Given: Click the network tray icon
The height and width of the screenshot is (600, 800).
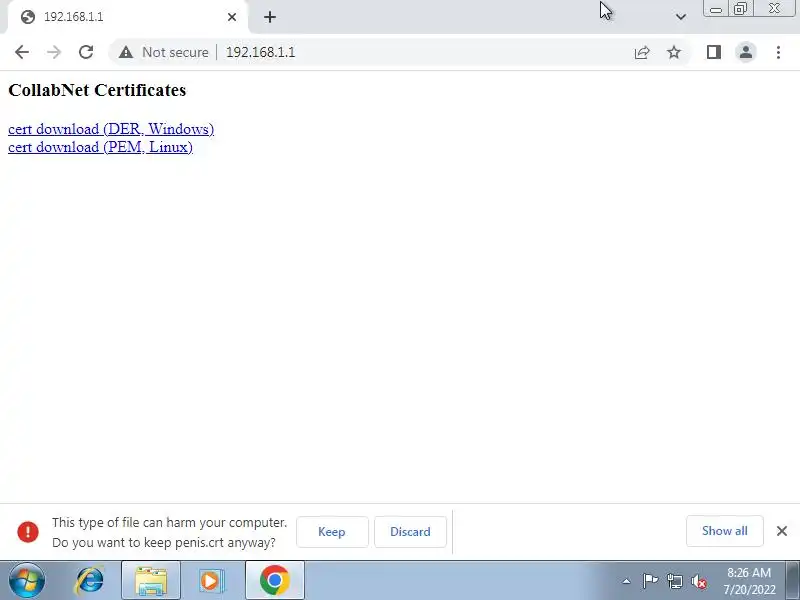Looking at the screenshot, I should pyautogui.click(x=675, y=581).
